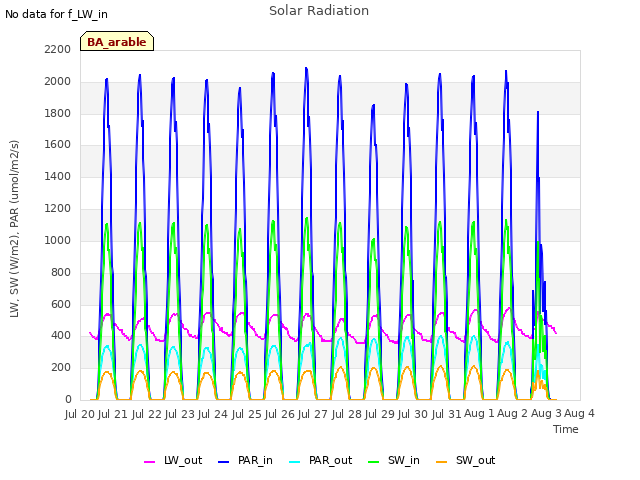Click the Jul 24 x-axis label
The height and width of the screenshot is (480, 640).
213,414
